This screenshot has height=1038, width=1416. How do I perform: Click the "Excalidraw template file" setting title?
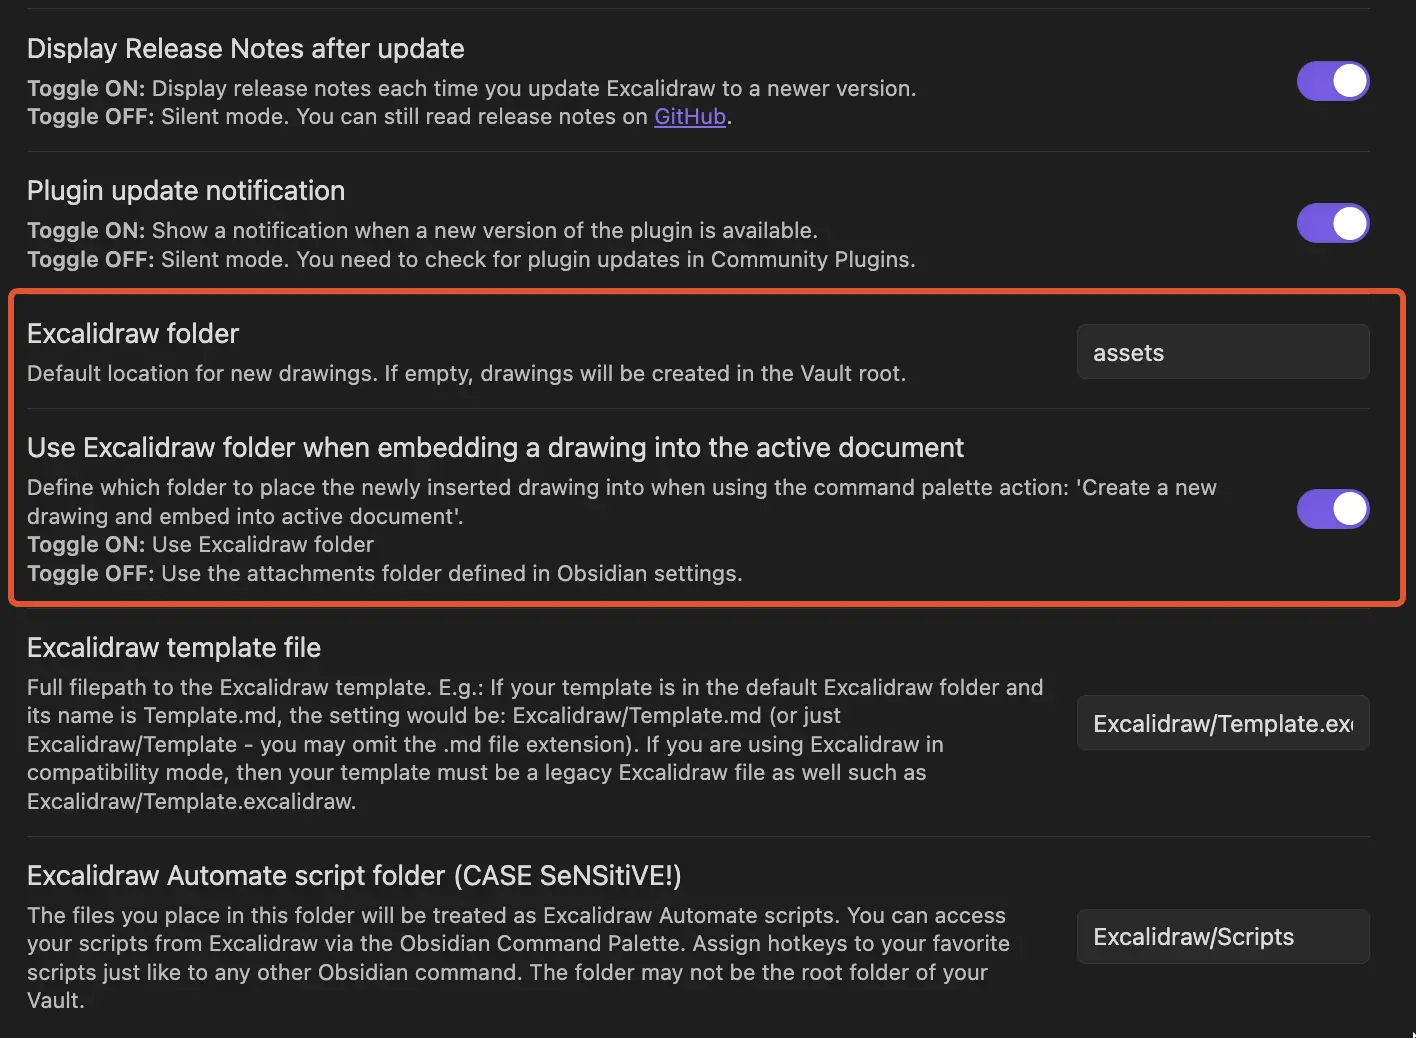coord(173,647)
